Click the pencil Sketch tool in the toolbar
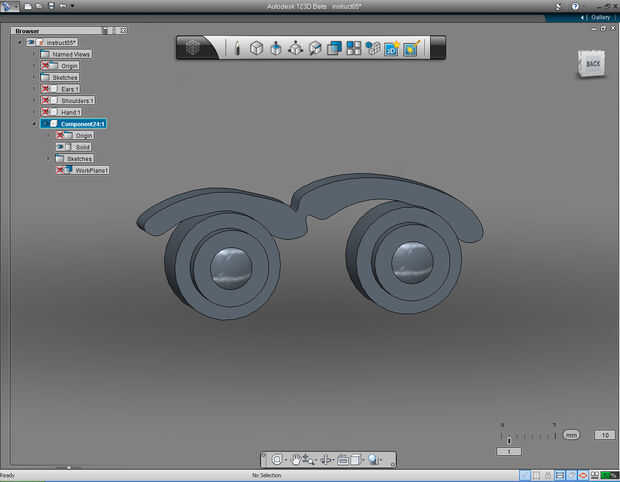Viewport: 620px width, 482px height. point(237,47)
